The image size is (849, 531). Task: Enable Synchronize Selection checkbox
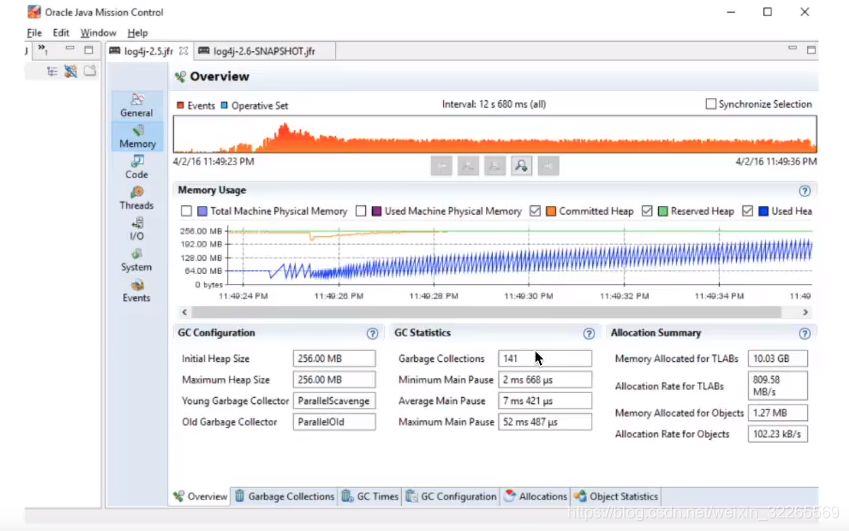click(711, 104)
